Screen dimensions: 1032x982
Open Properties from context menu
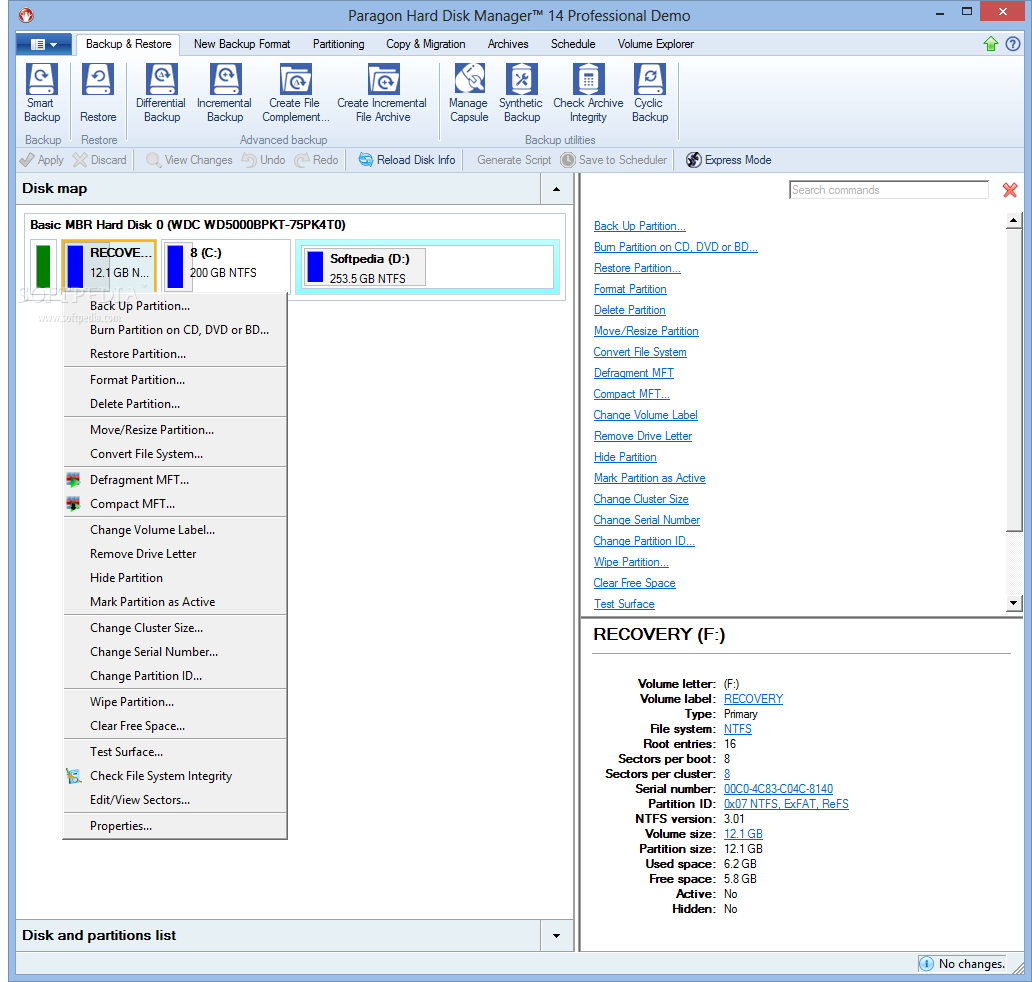[x=175, y=826]
